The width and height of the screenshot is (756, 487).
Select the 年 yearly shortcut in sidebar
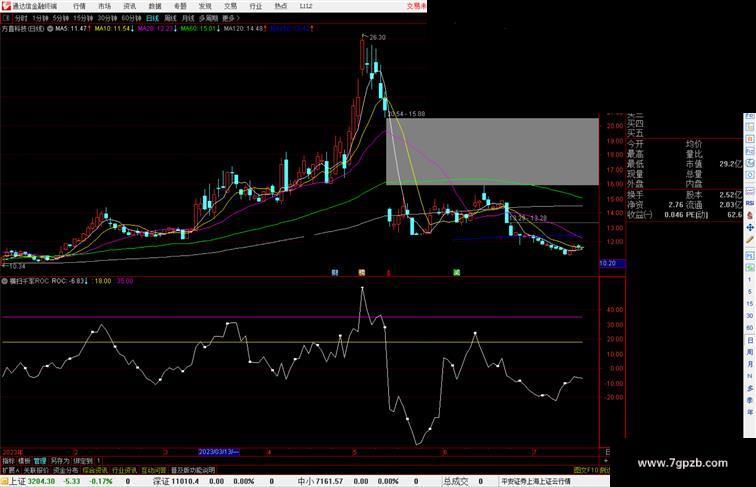click(x=750, y=412)
